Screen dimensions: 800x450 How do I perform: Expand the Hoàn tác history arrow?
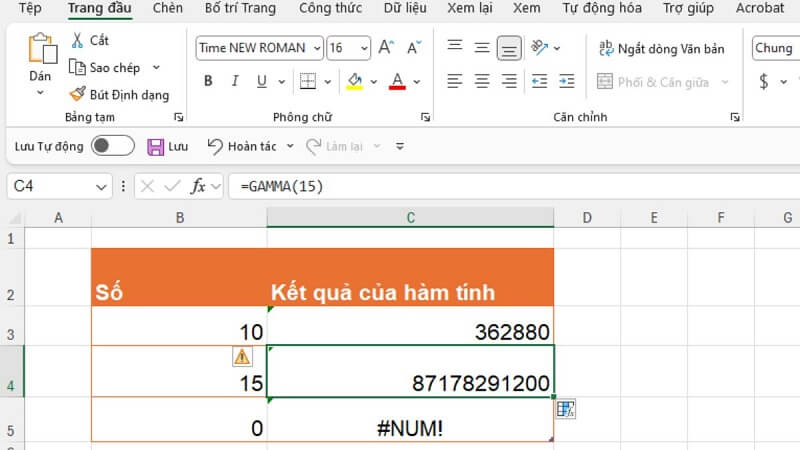290,146
